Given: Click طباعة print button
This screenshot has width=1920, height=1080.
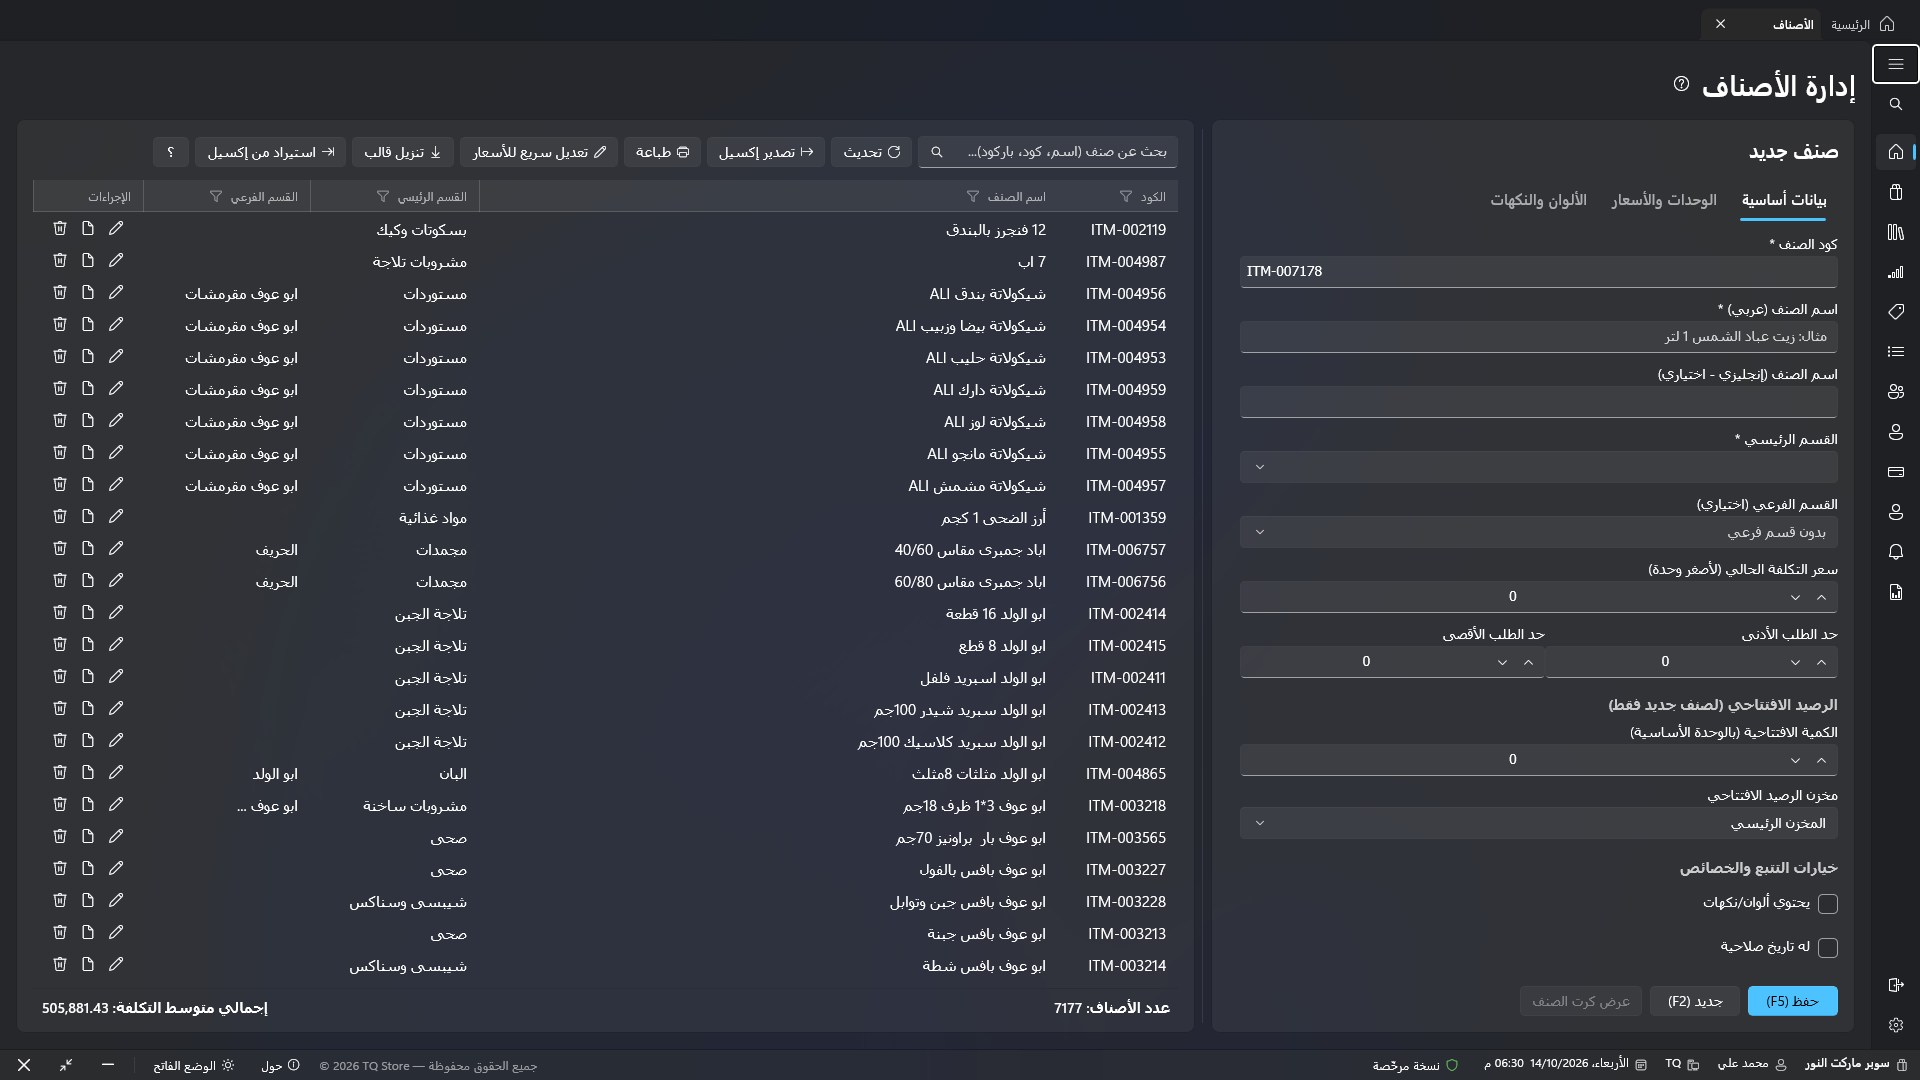Looking at the screenshot, I should click(662, 152).
